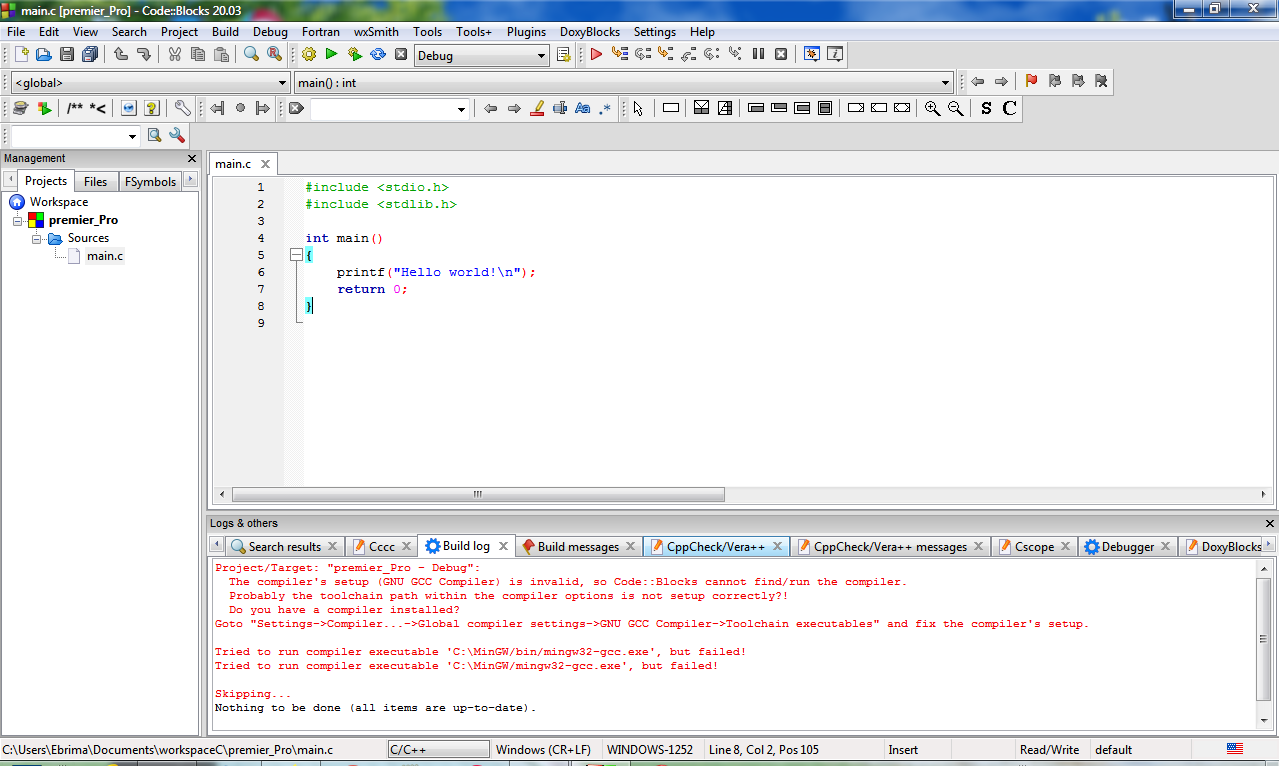
Task: Click the highlight occurrences pencil icon
Action: [536, 107]
